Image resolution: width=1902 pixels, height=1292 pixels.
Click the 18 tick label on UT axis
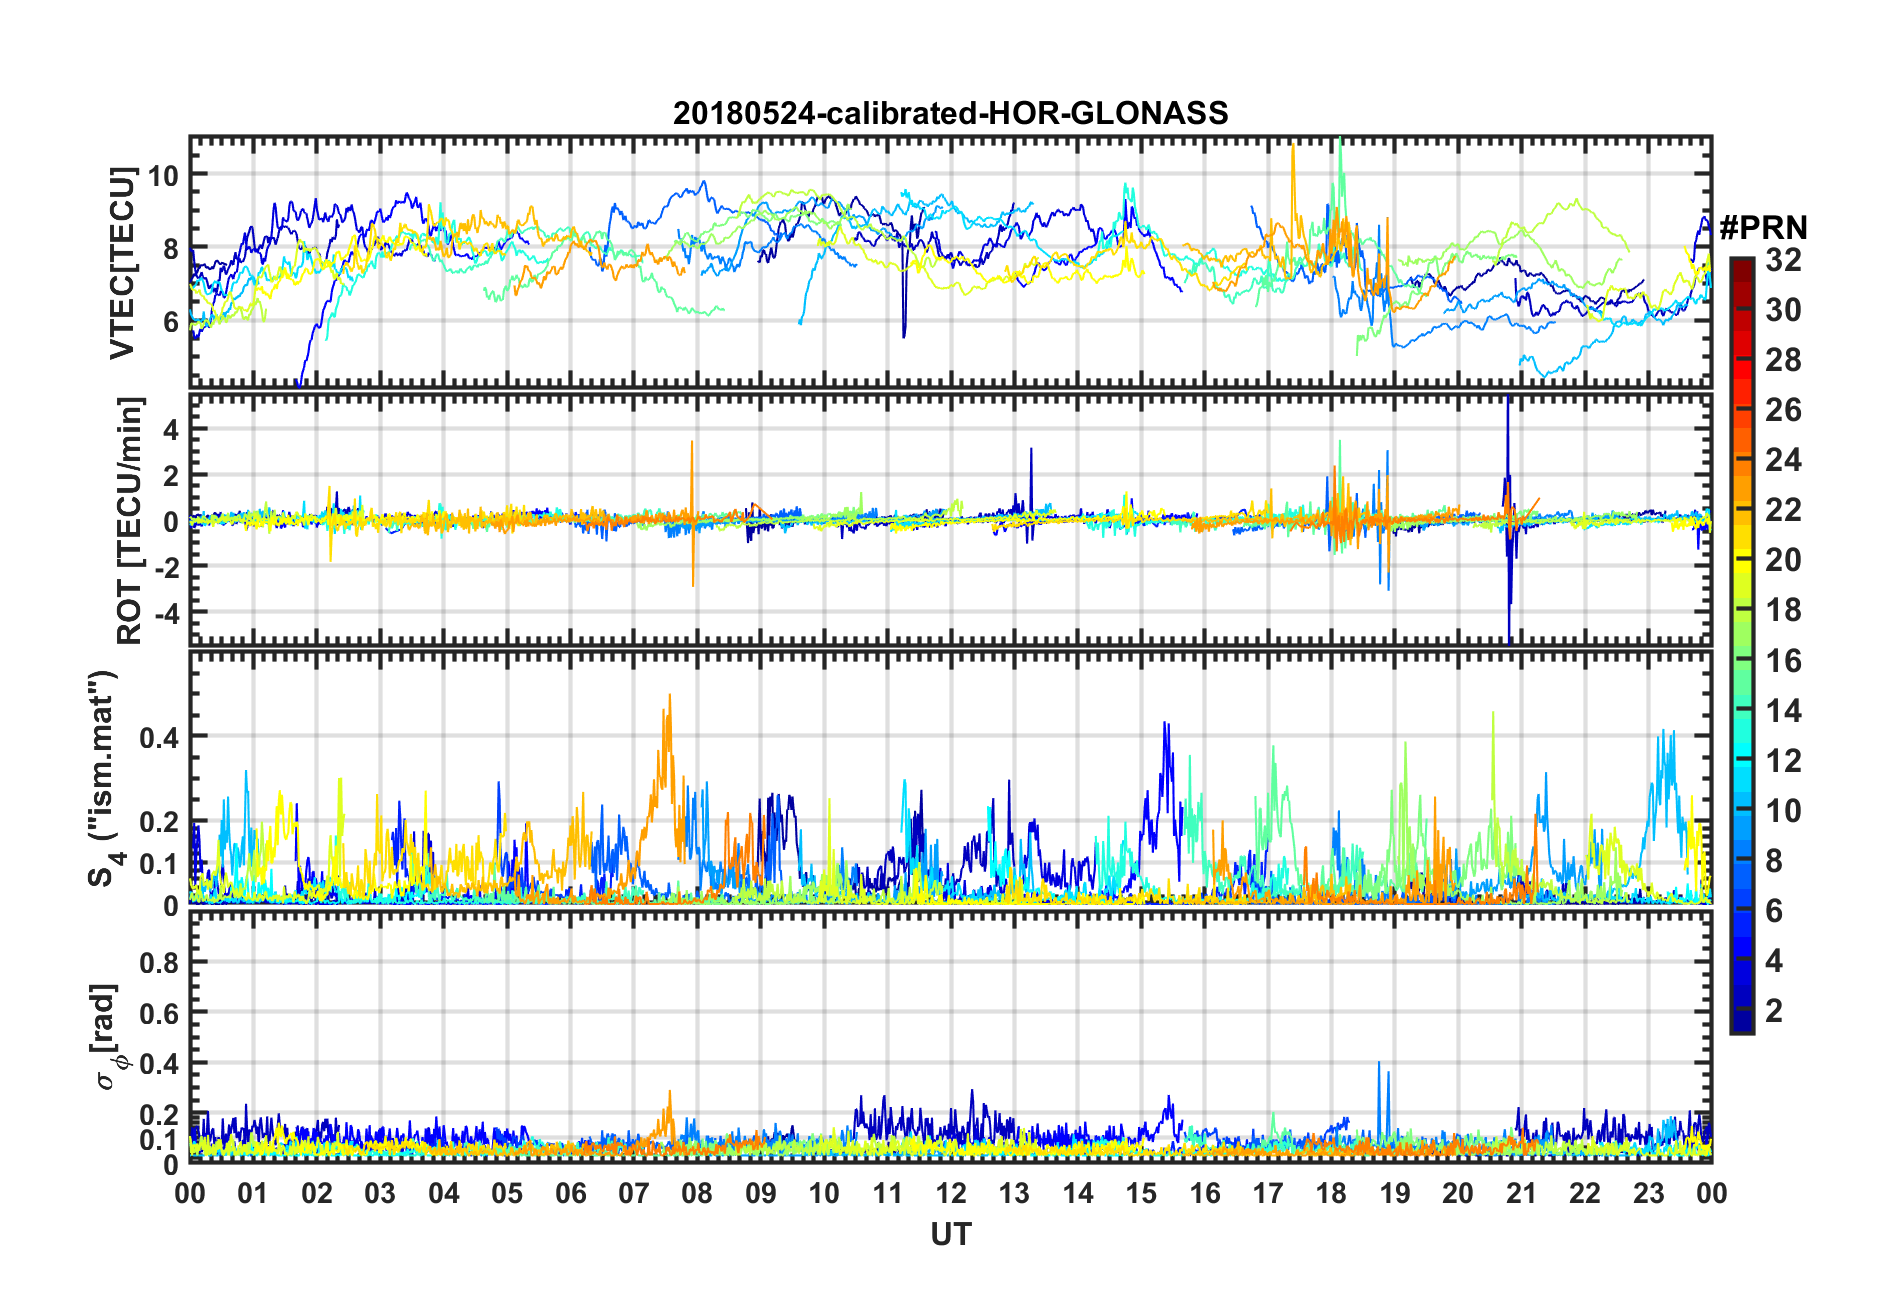pos(1331,1193)
